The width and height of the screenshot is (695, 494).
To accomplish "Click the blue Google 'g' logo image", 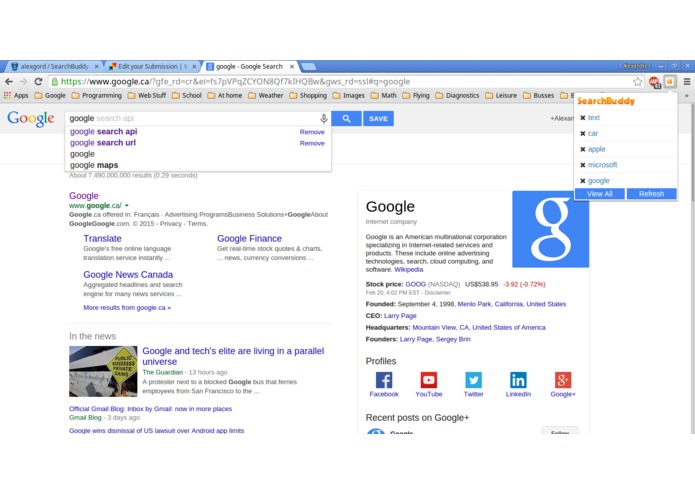I will coord(551,229).
